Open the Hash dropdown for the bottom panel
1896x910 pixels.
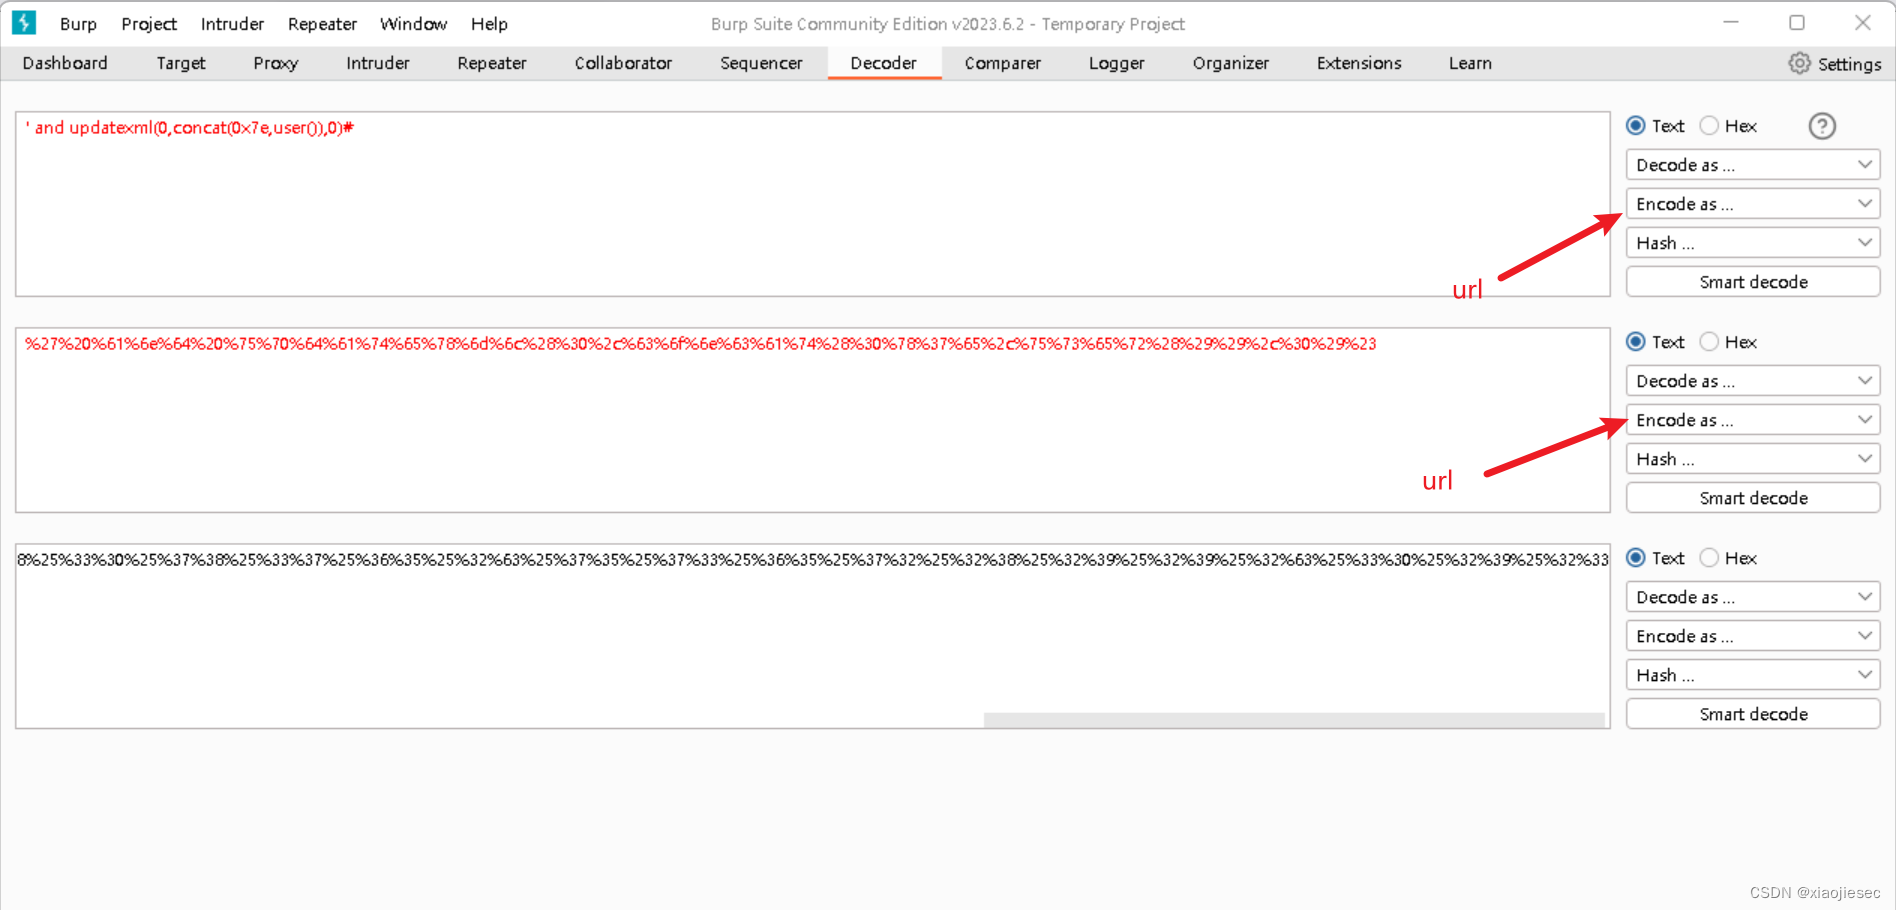pos(1752,674)
